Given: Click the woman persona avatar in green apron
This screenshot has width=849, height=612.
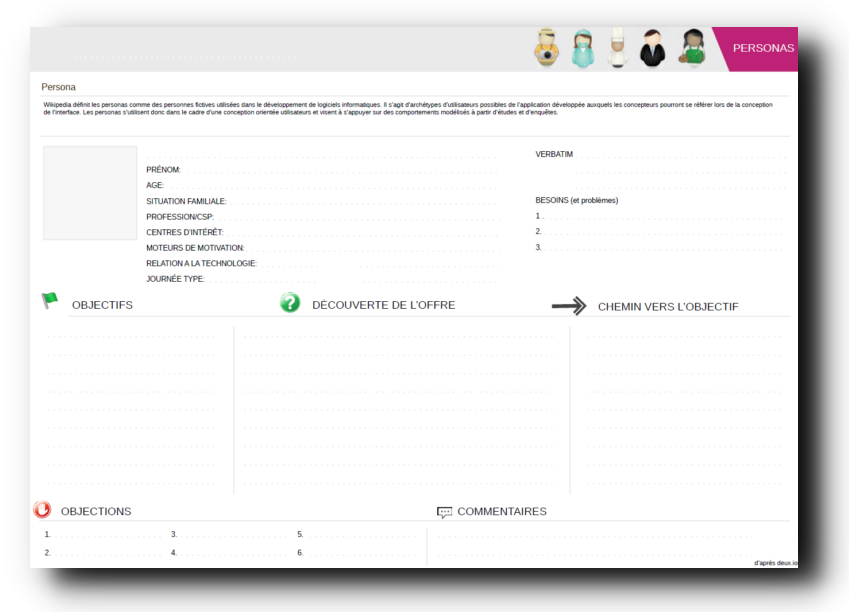Looking at the screenshot, I should [692, 48].
